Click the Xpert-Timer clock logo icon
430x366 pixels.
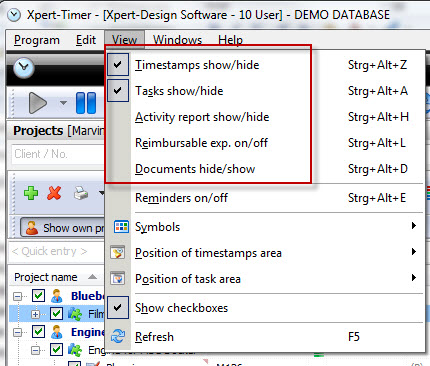pos(24,68)
